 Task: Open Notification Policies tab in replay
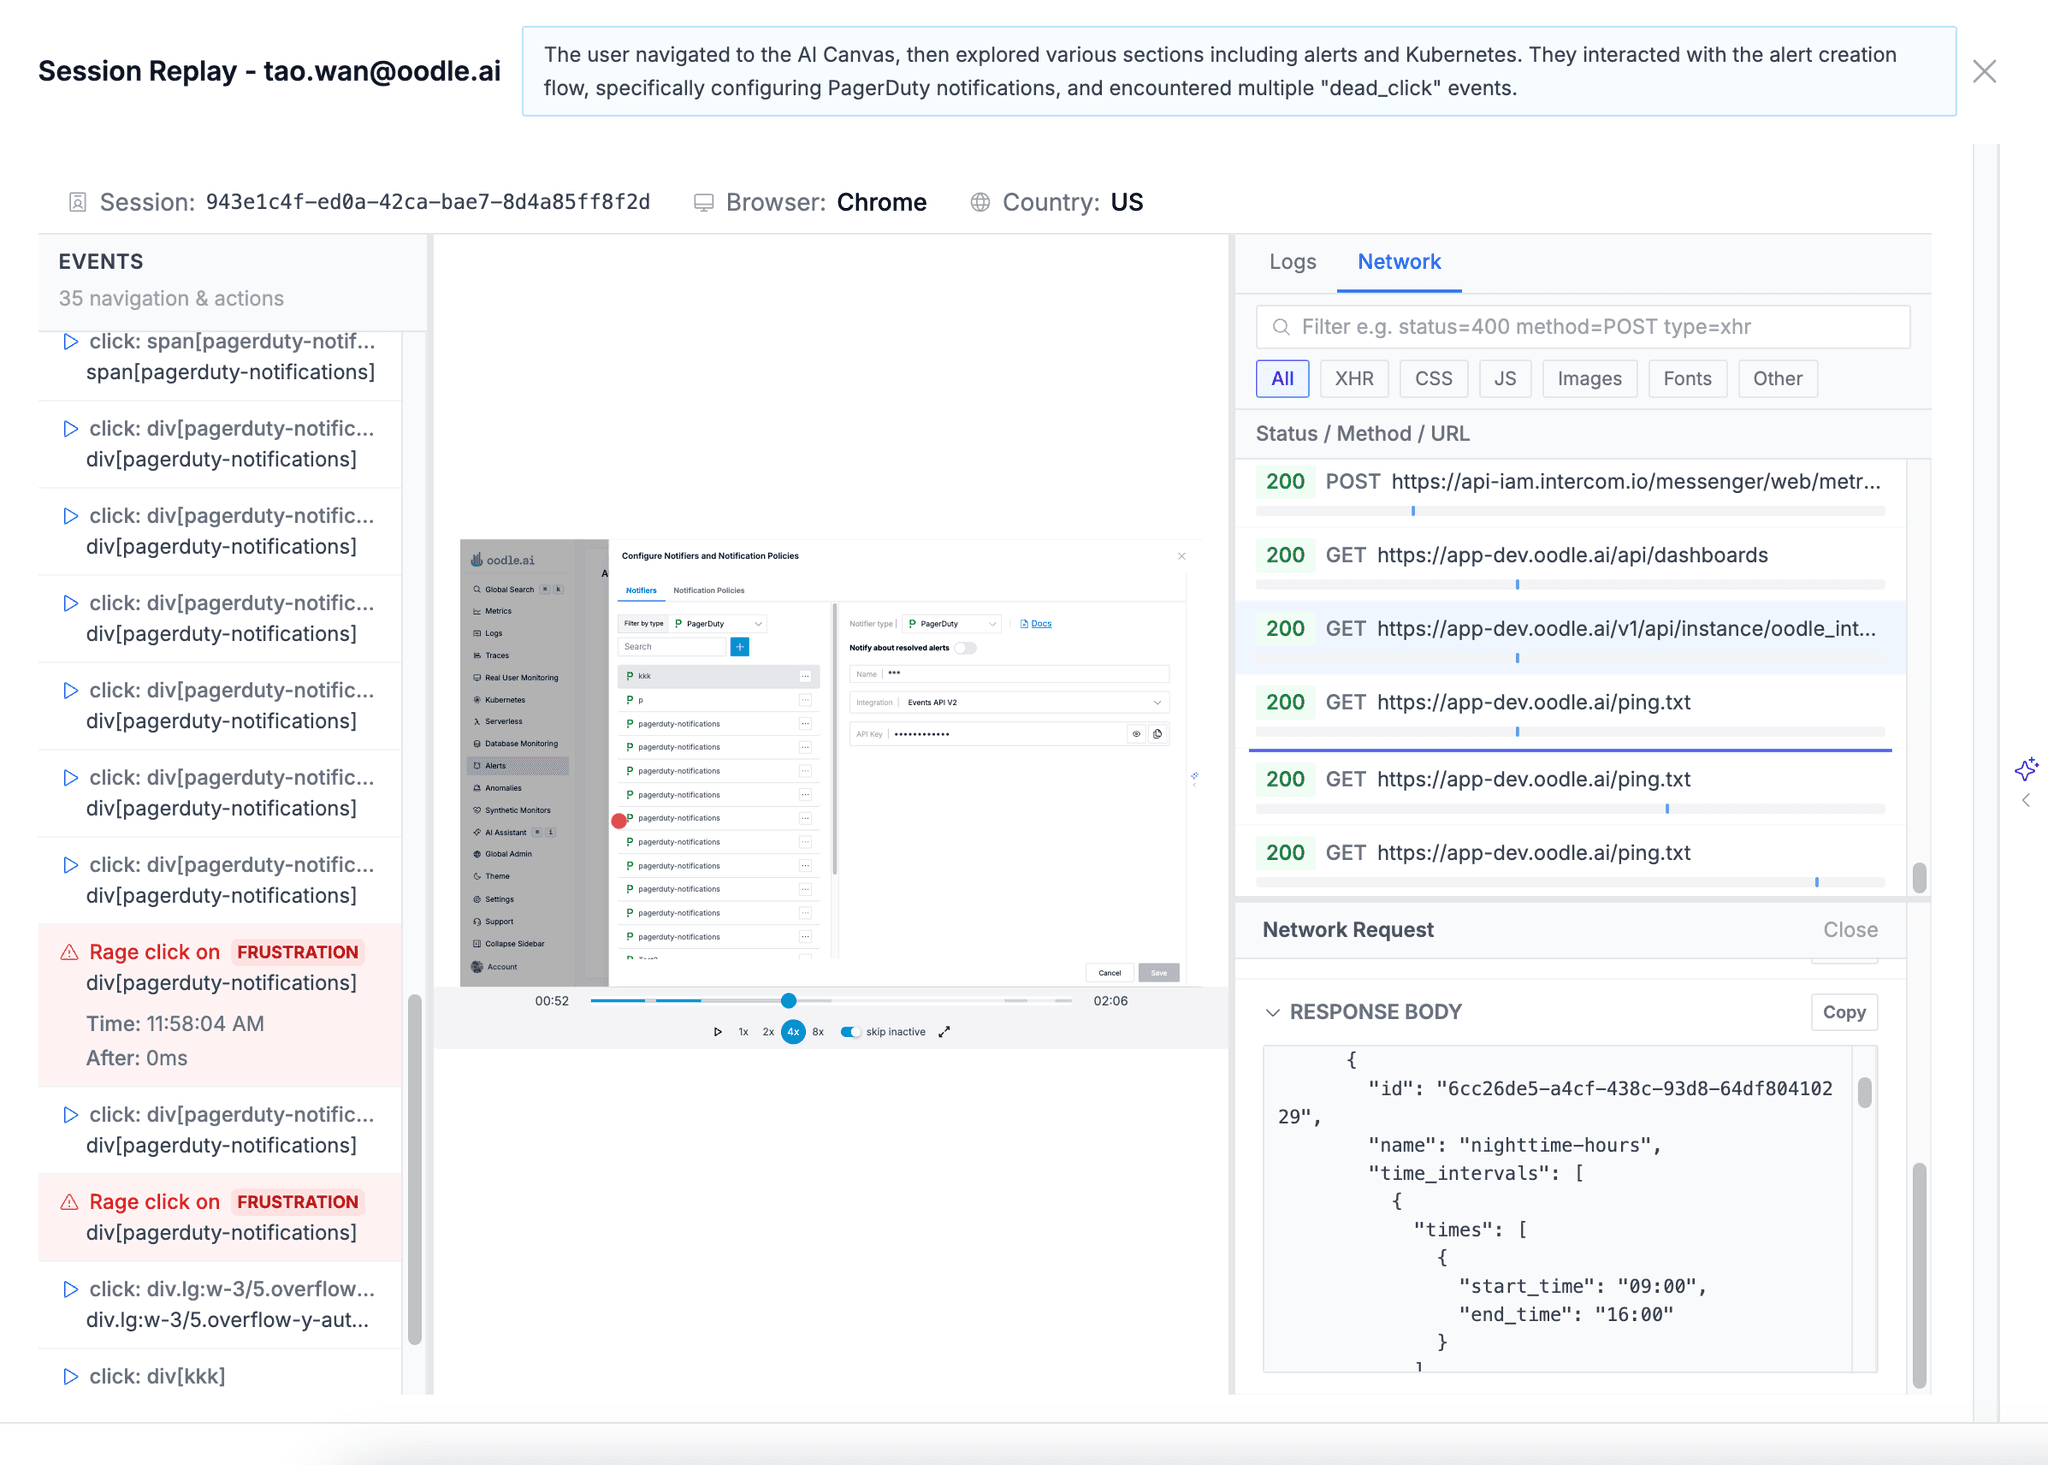coord(709,591)
